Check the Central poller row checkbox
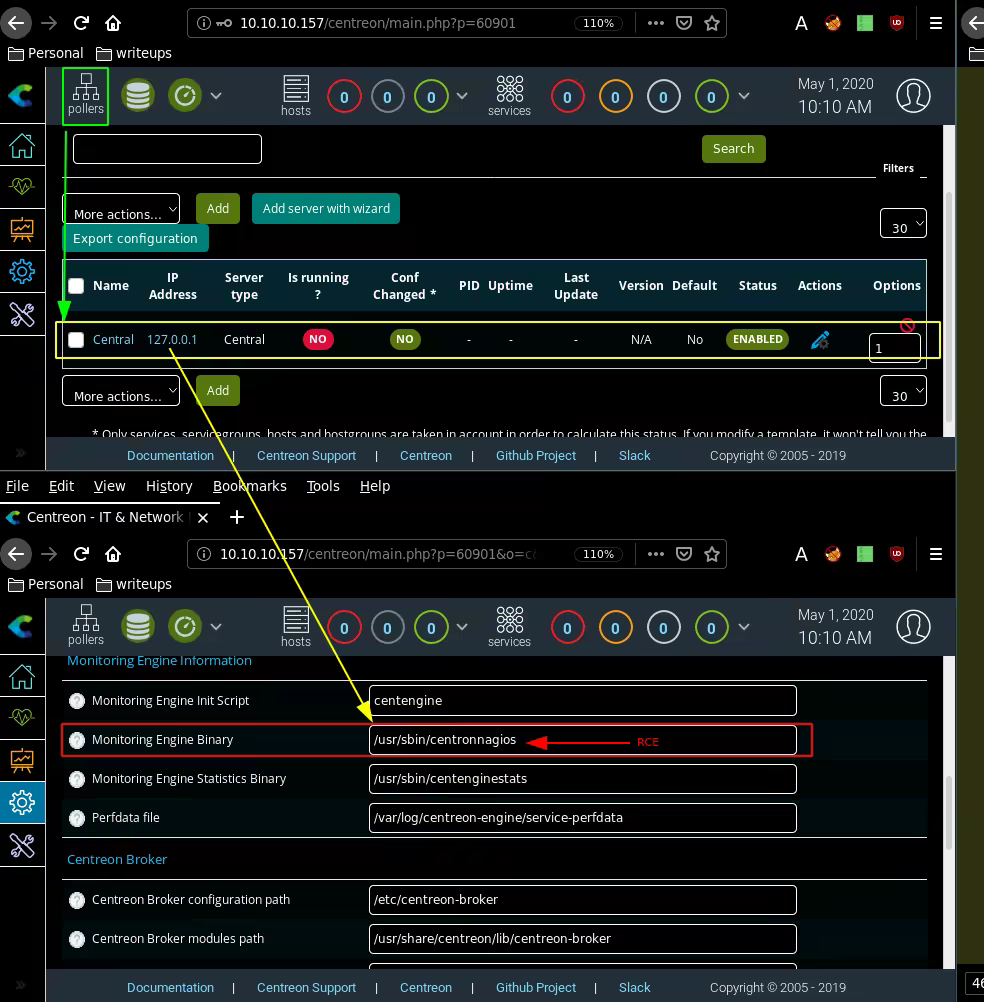 pos(76,340)
